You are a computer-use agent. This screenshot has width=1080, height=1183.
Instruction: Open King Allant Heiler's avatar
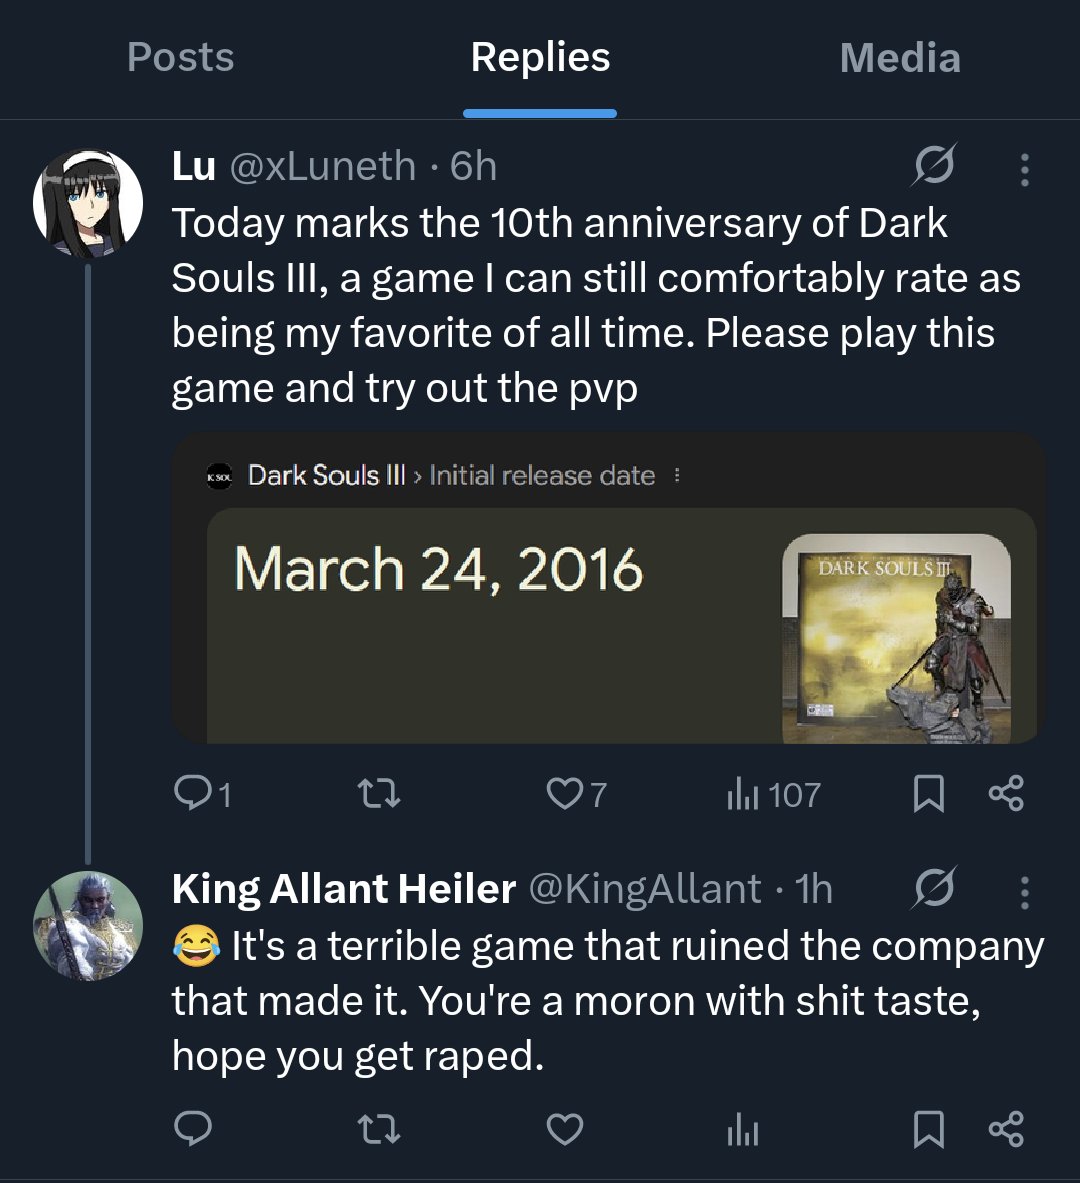(88, 925)
